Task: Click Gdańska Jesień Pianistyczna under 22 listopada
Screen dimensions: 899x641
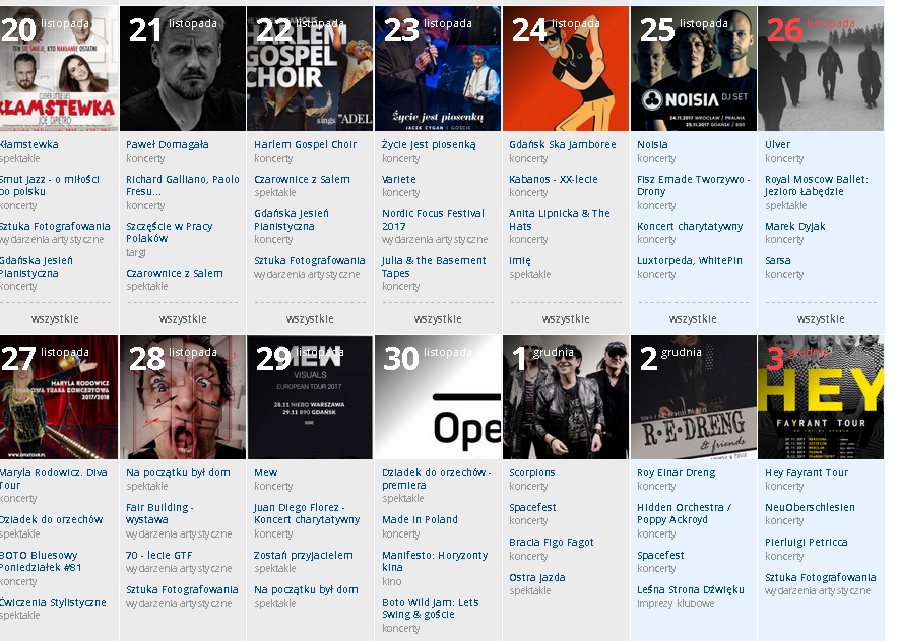Action: pyautogui.click(x=291, y=220)
